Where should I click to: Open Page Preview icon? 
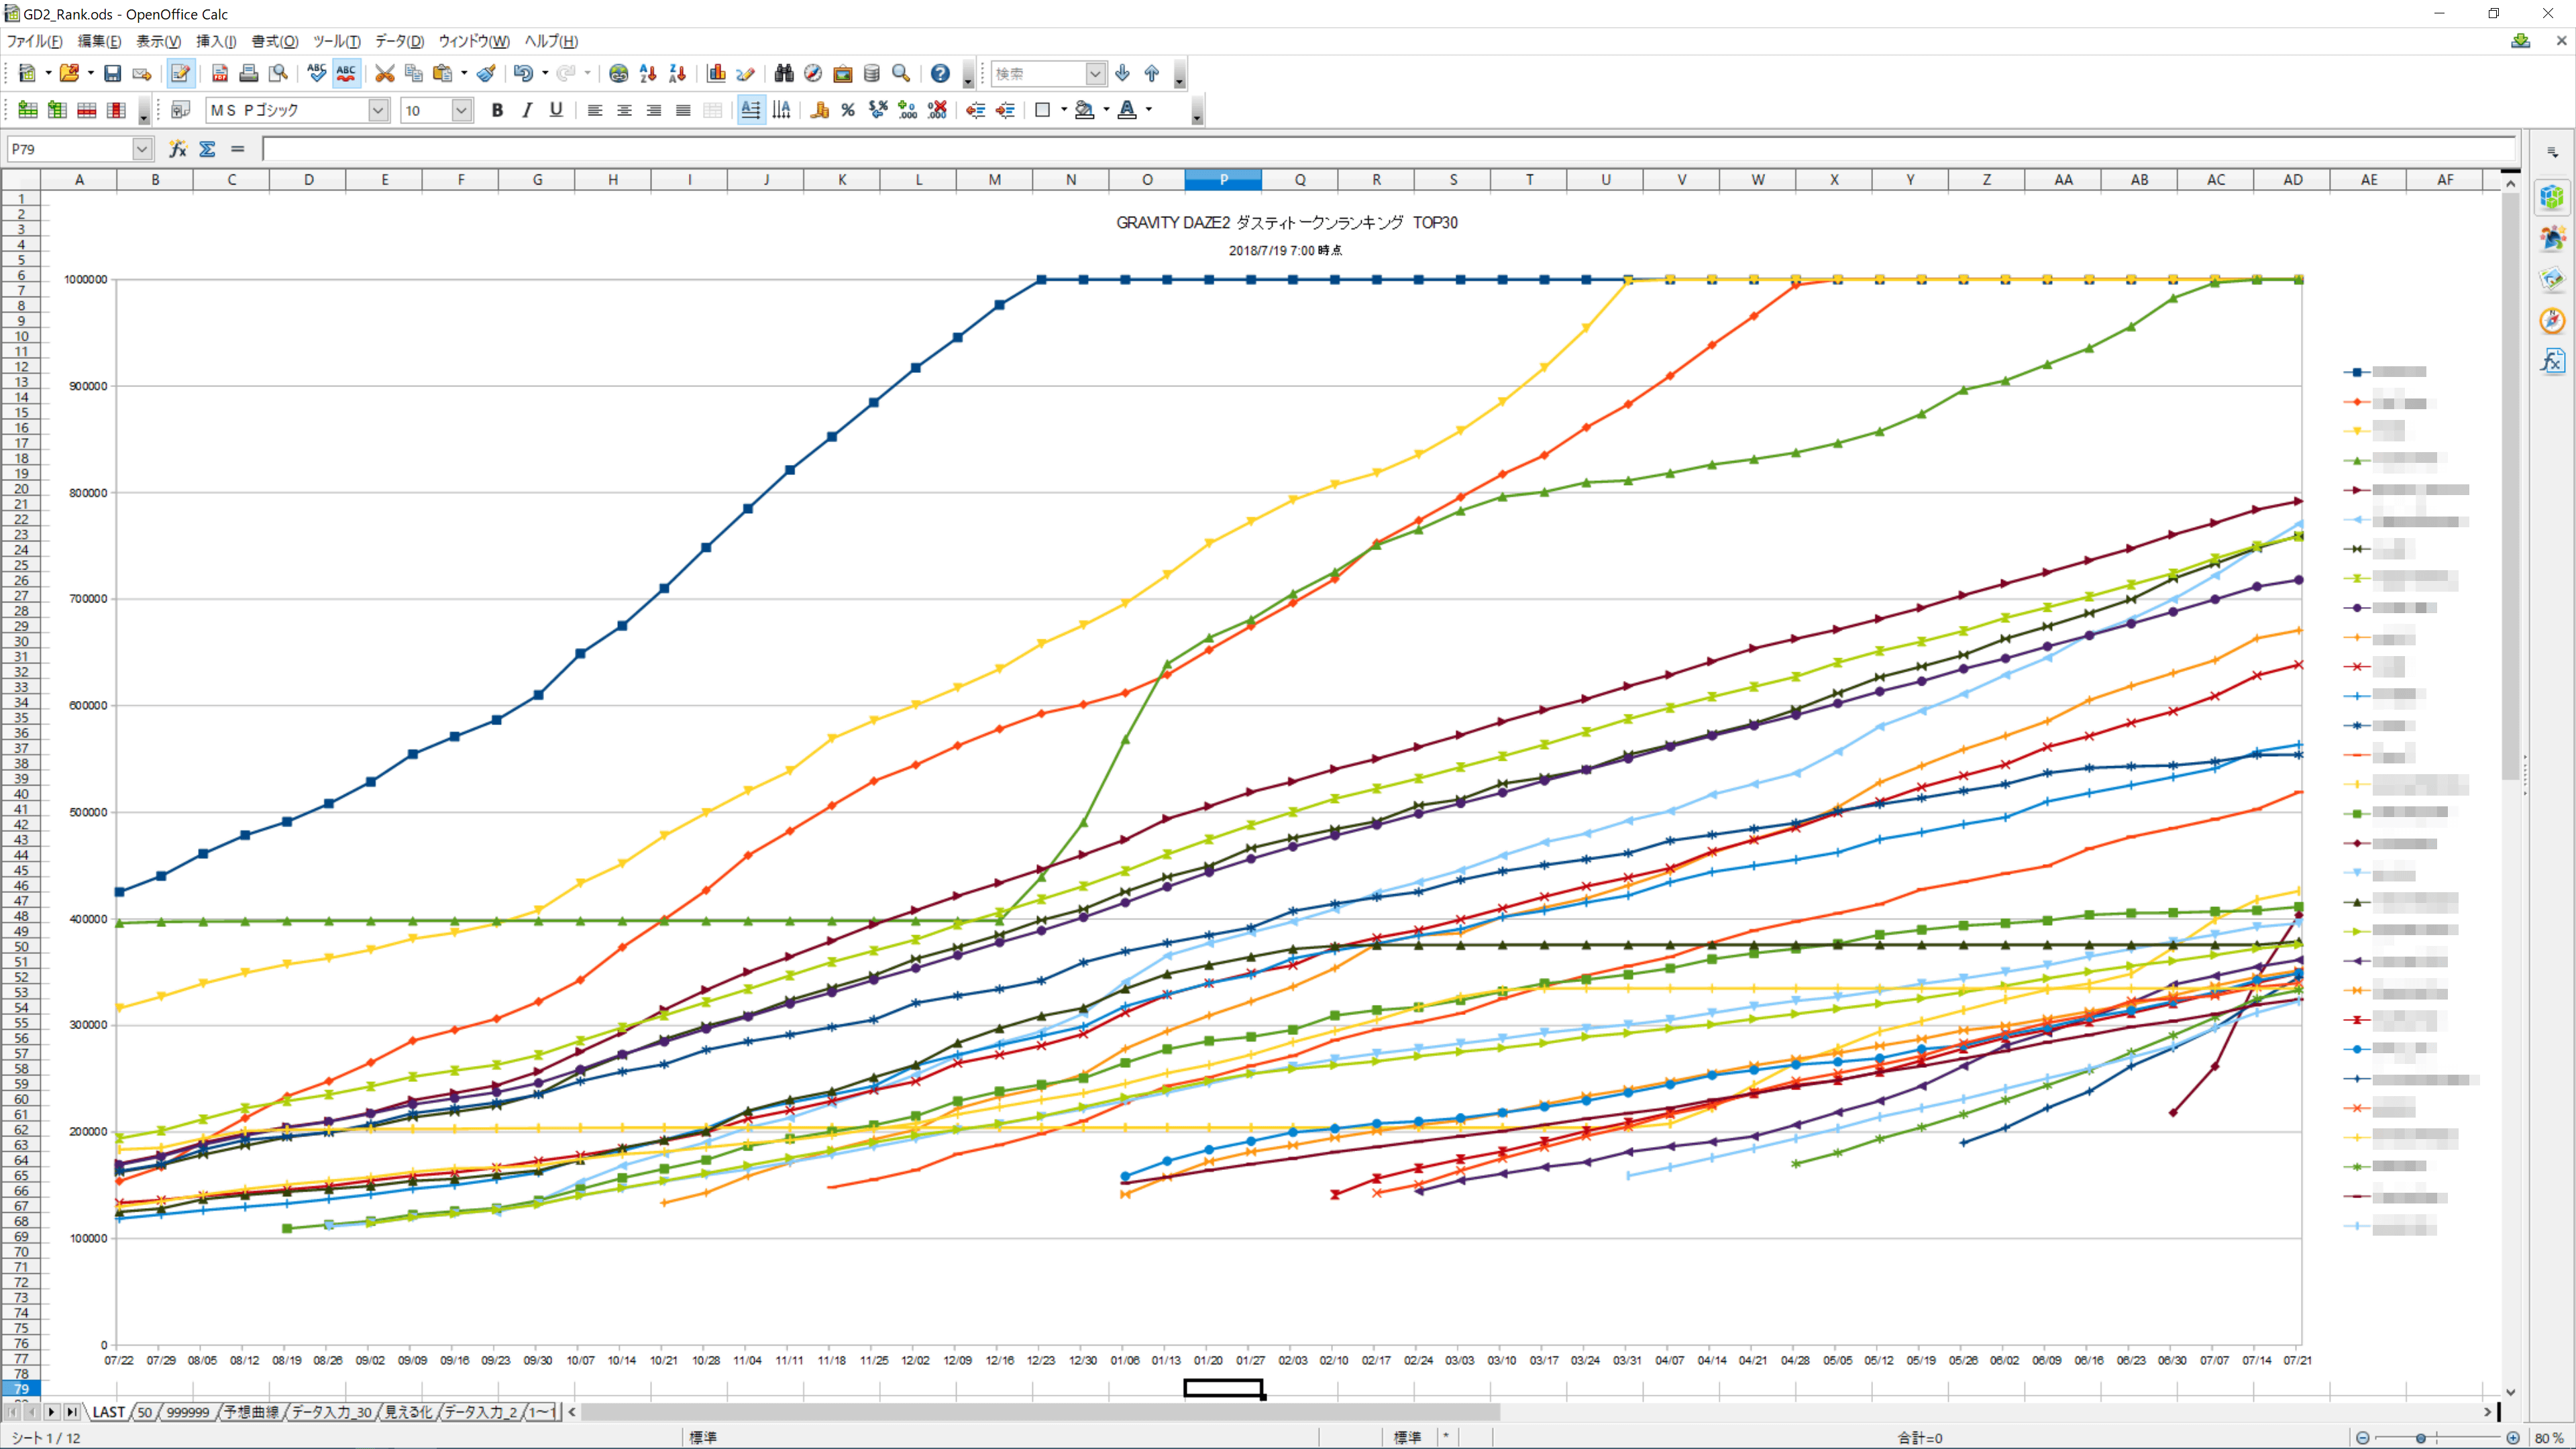pos(278,73)
